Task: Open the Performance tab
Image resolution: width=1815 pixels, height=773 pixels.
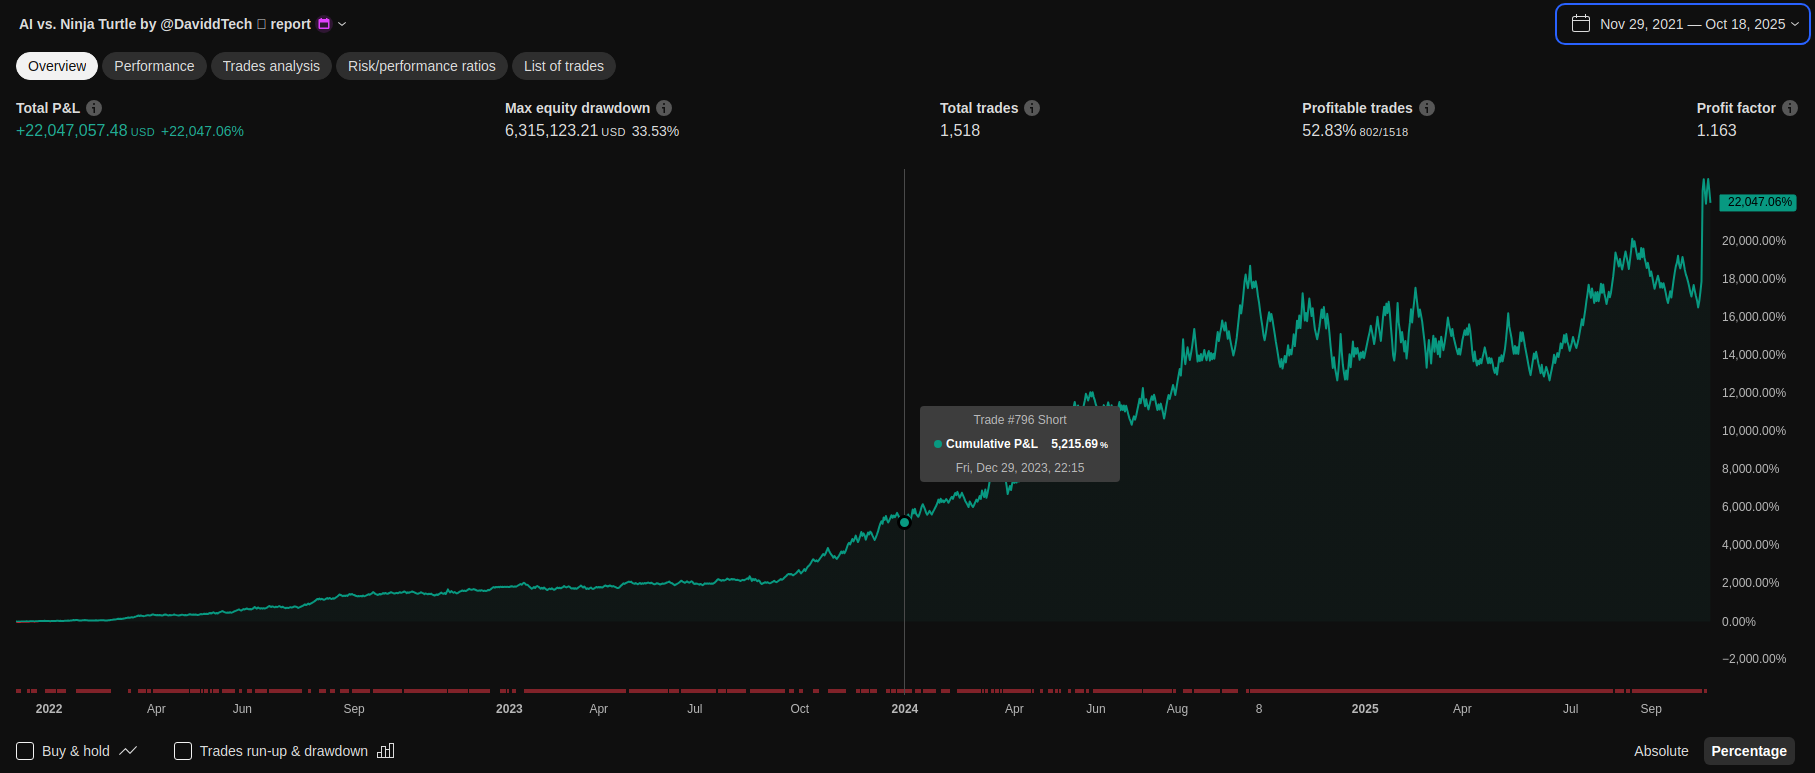Action: point(154,66)
